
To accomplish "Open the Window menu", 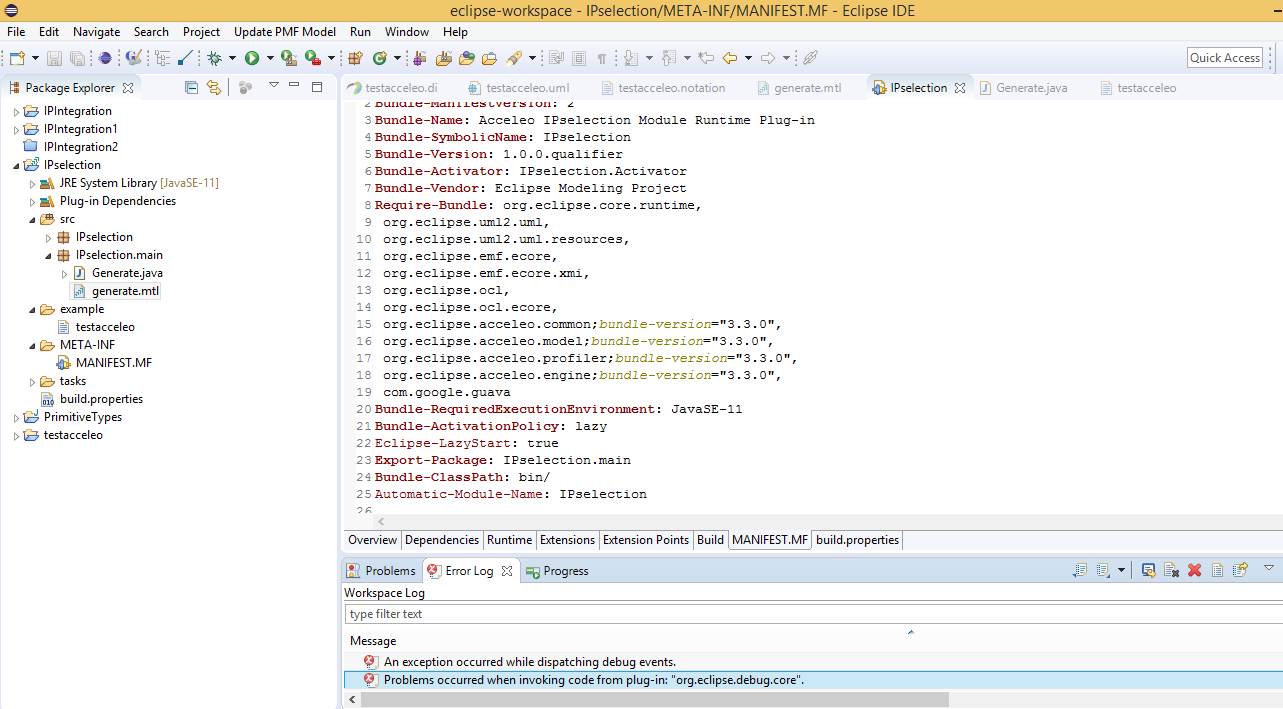I will 407,32.
